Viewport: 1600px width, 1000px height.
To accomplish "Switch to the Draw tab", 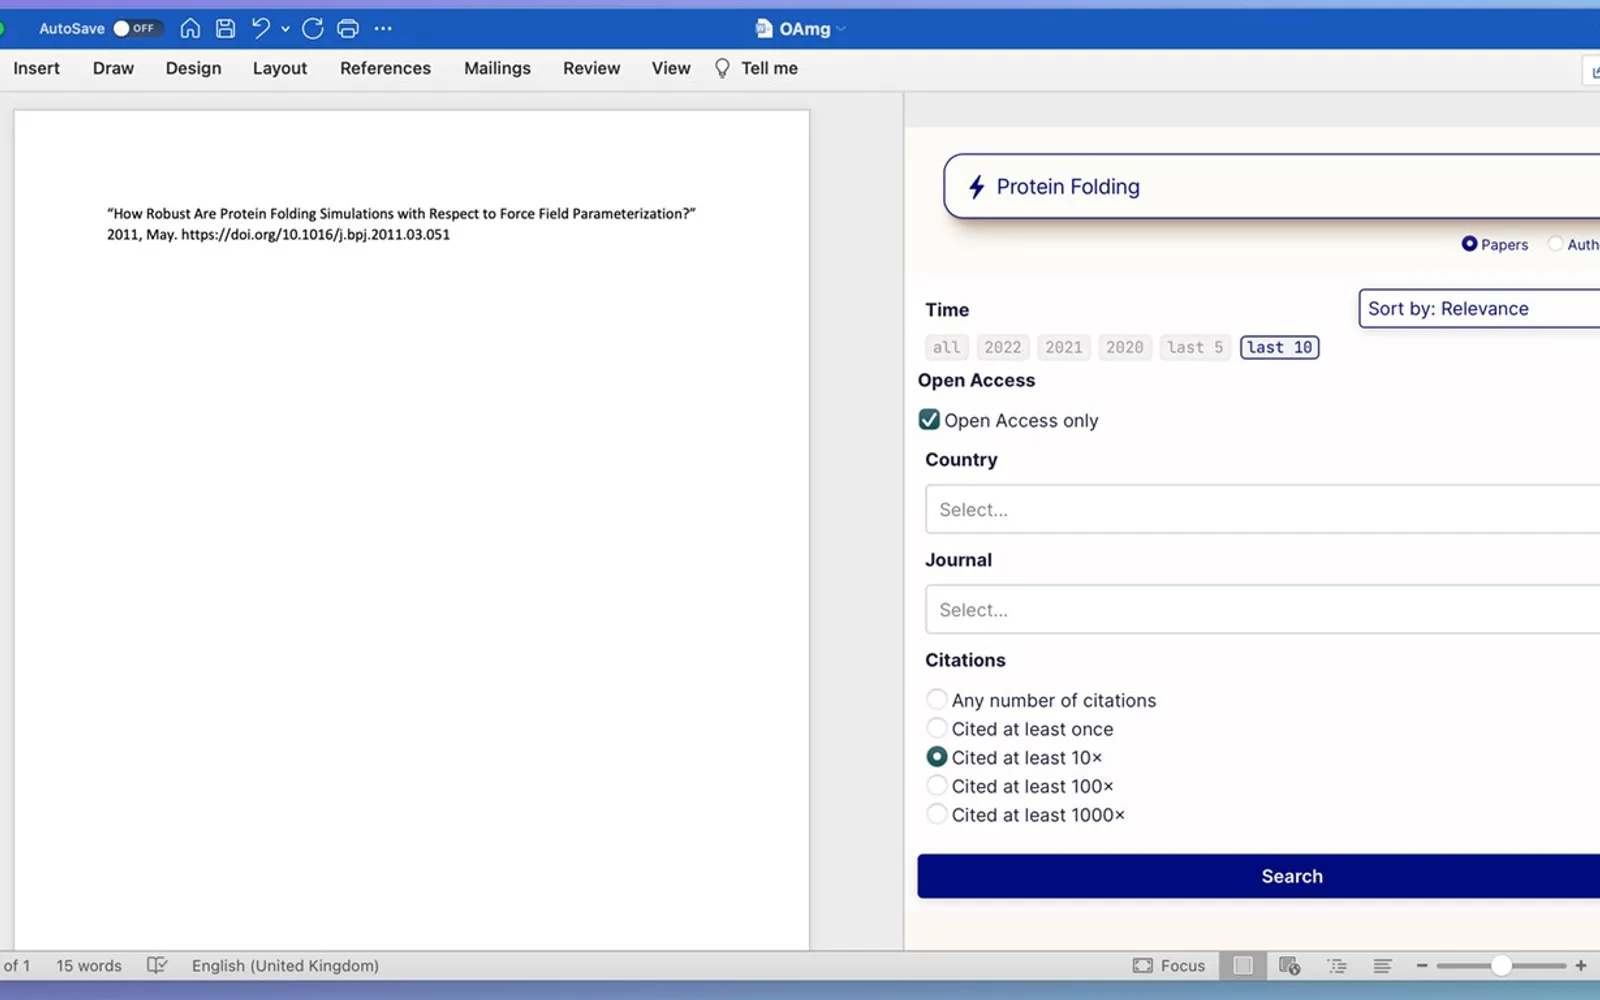I will click(x=113, y=68).
